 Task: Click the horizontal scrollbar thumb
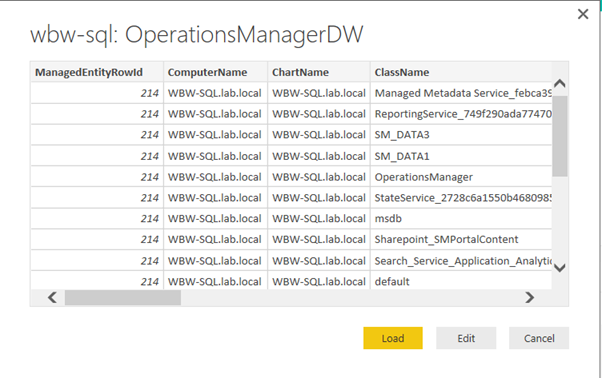click(x=123, y=297)
